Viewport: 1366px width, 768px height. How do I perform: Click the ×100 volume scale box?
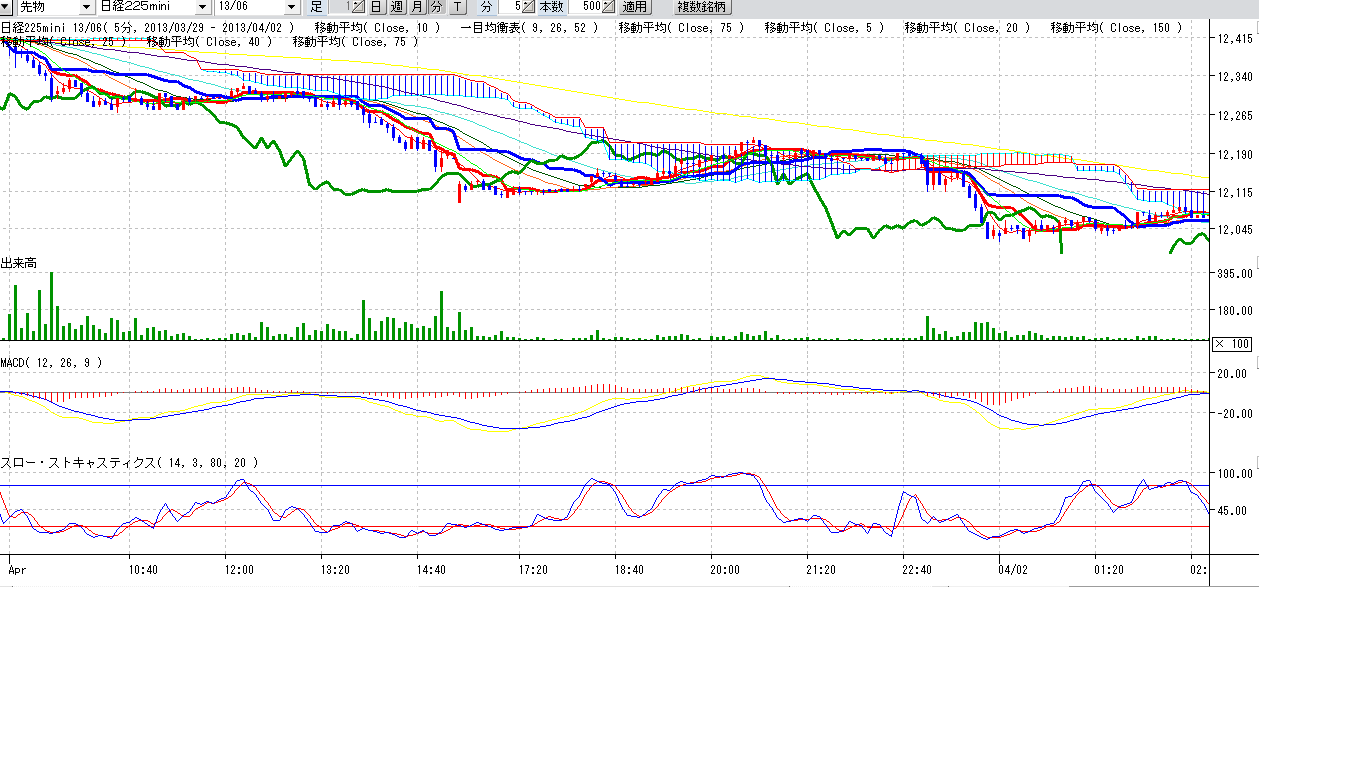point(1230,344)
